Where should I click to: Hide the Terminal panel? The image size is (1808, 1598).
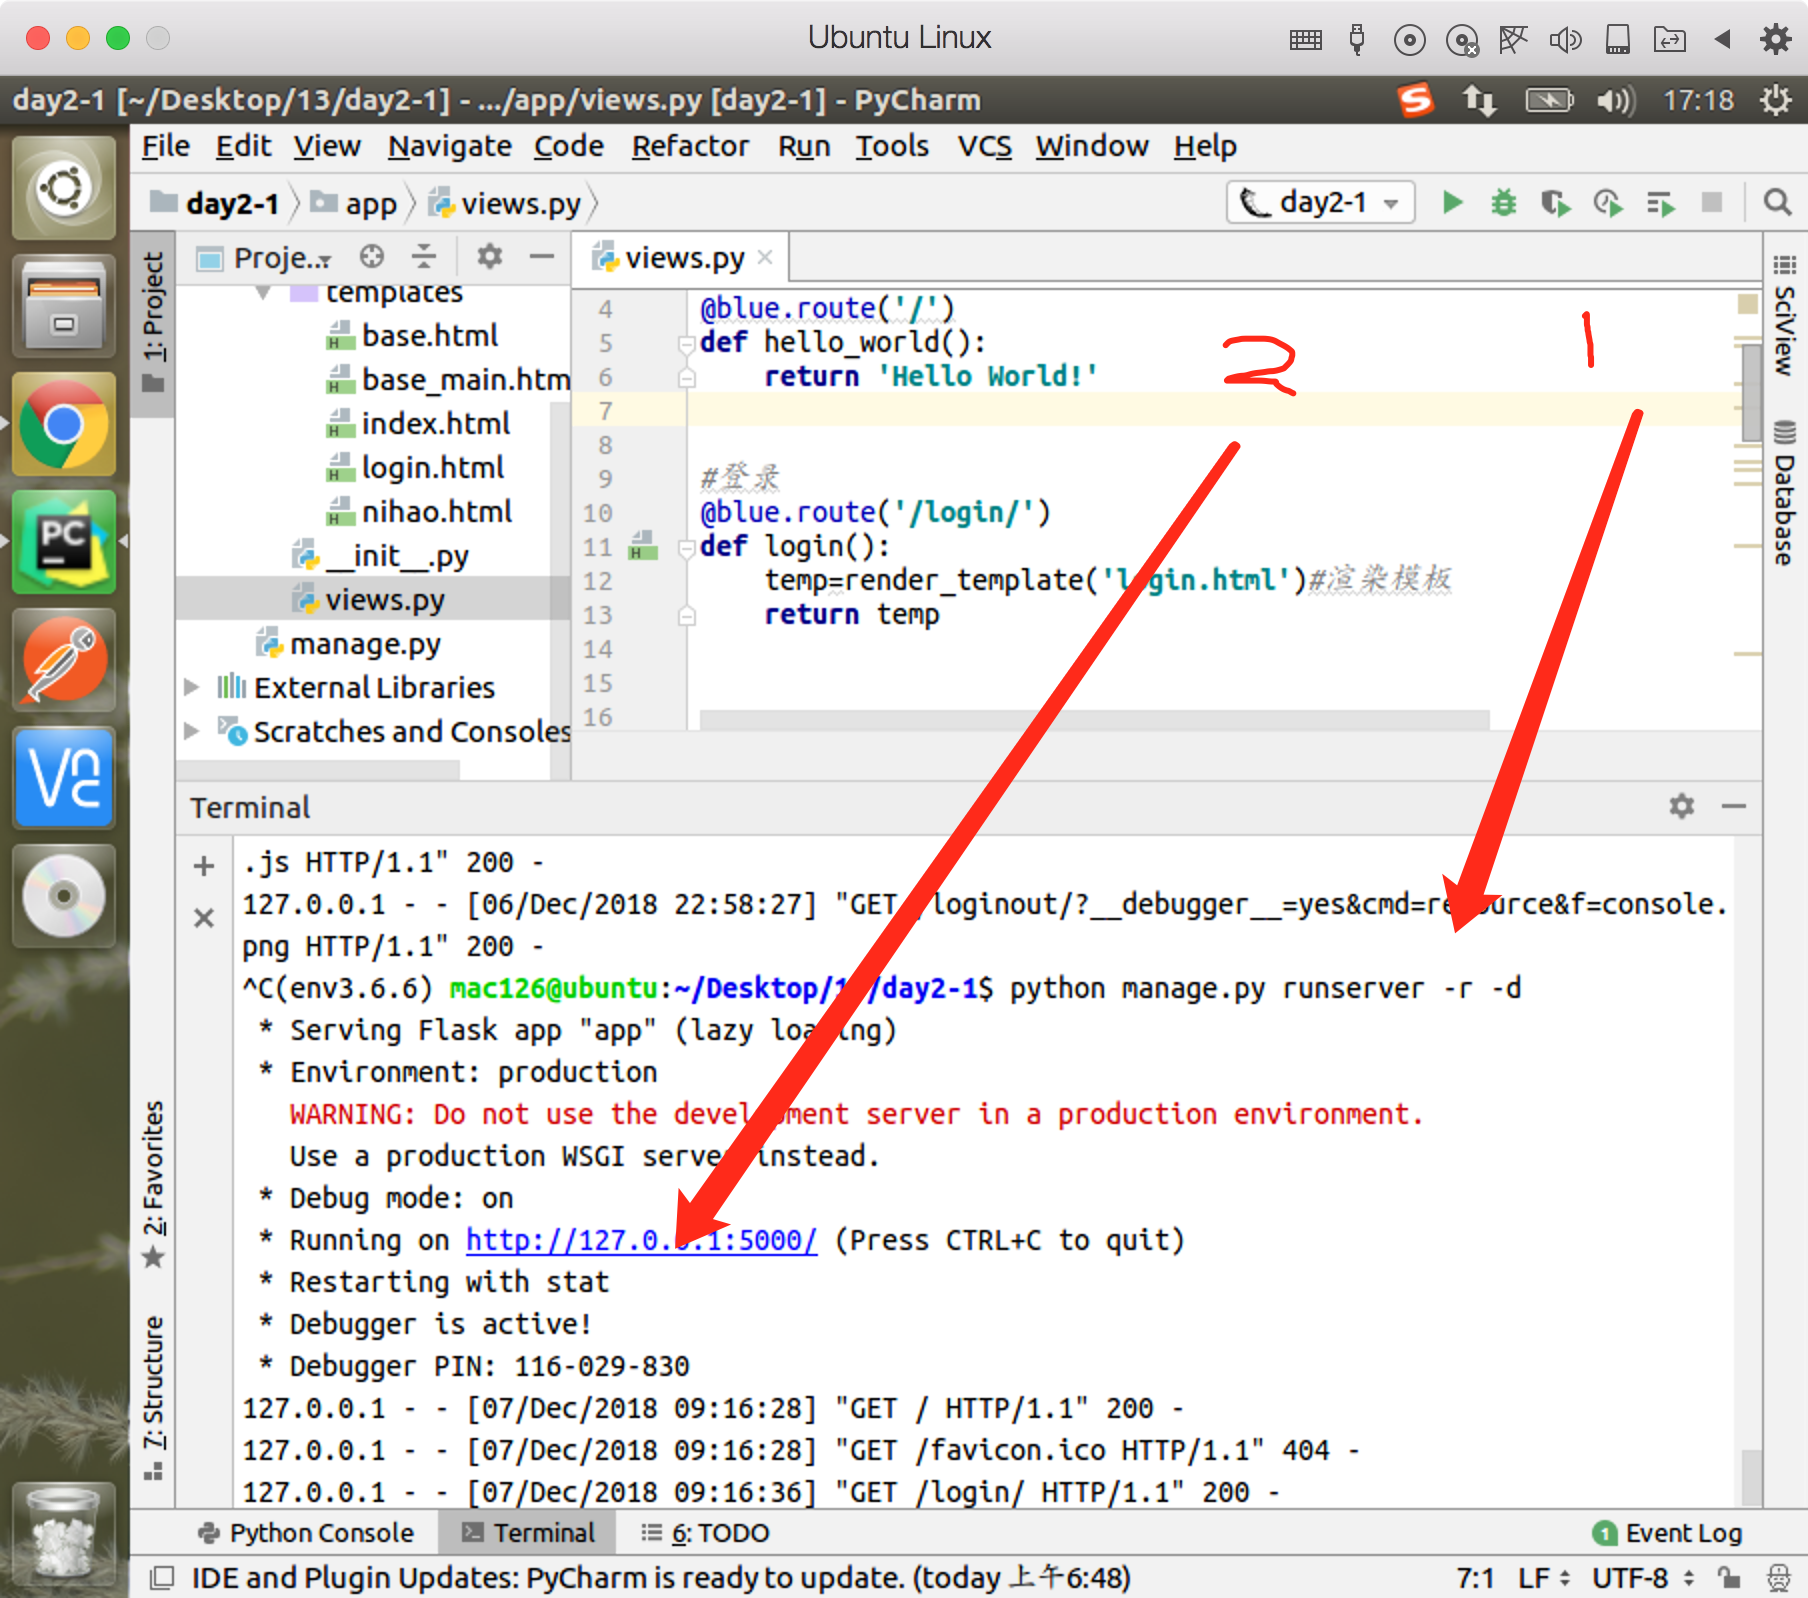coord(1734,806)
